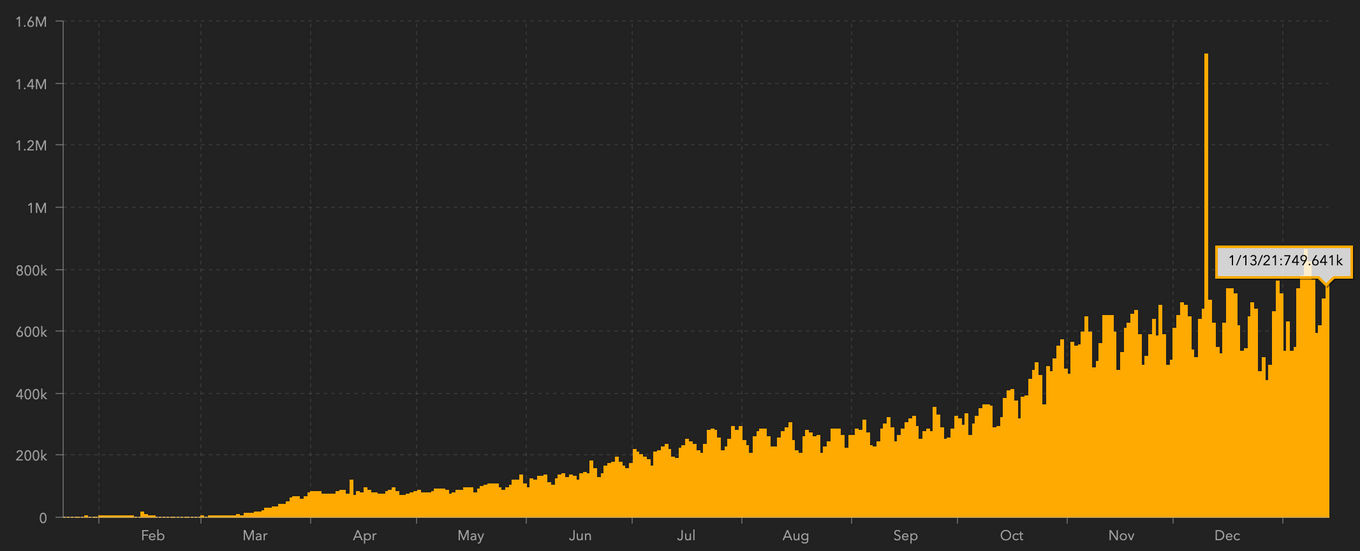This screenshot has height=551, width=1360.
Task: Click the Dec x-axis label
Action: pyautogui.click(x=1227, y=536)
